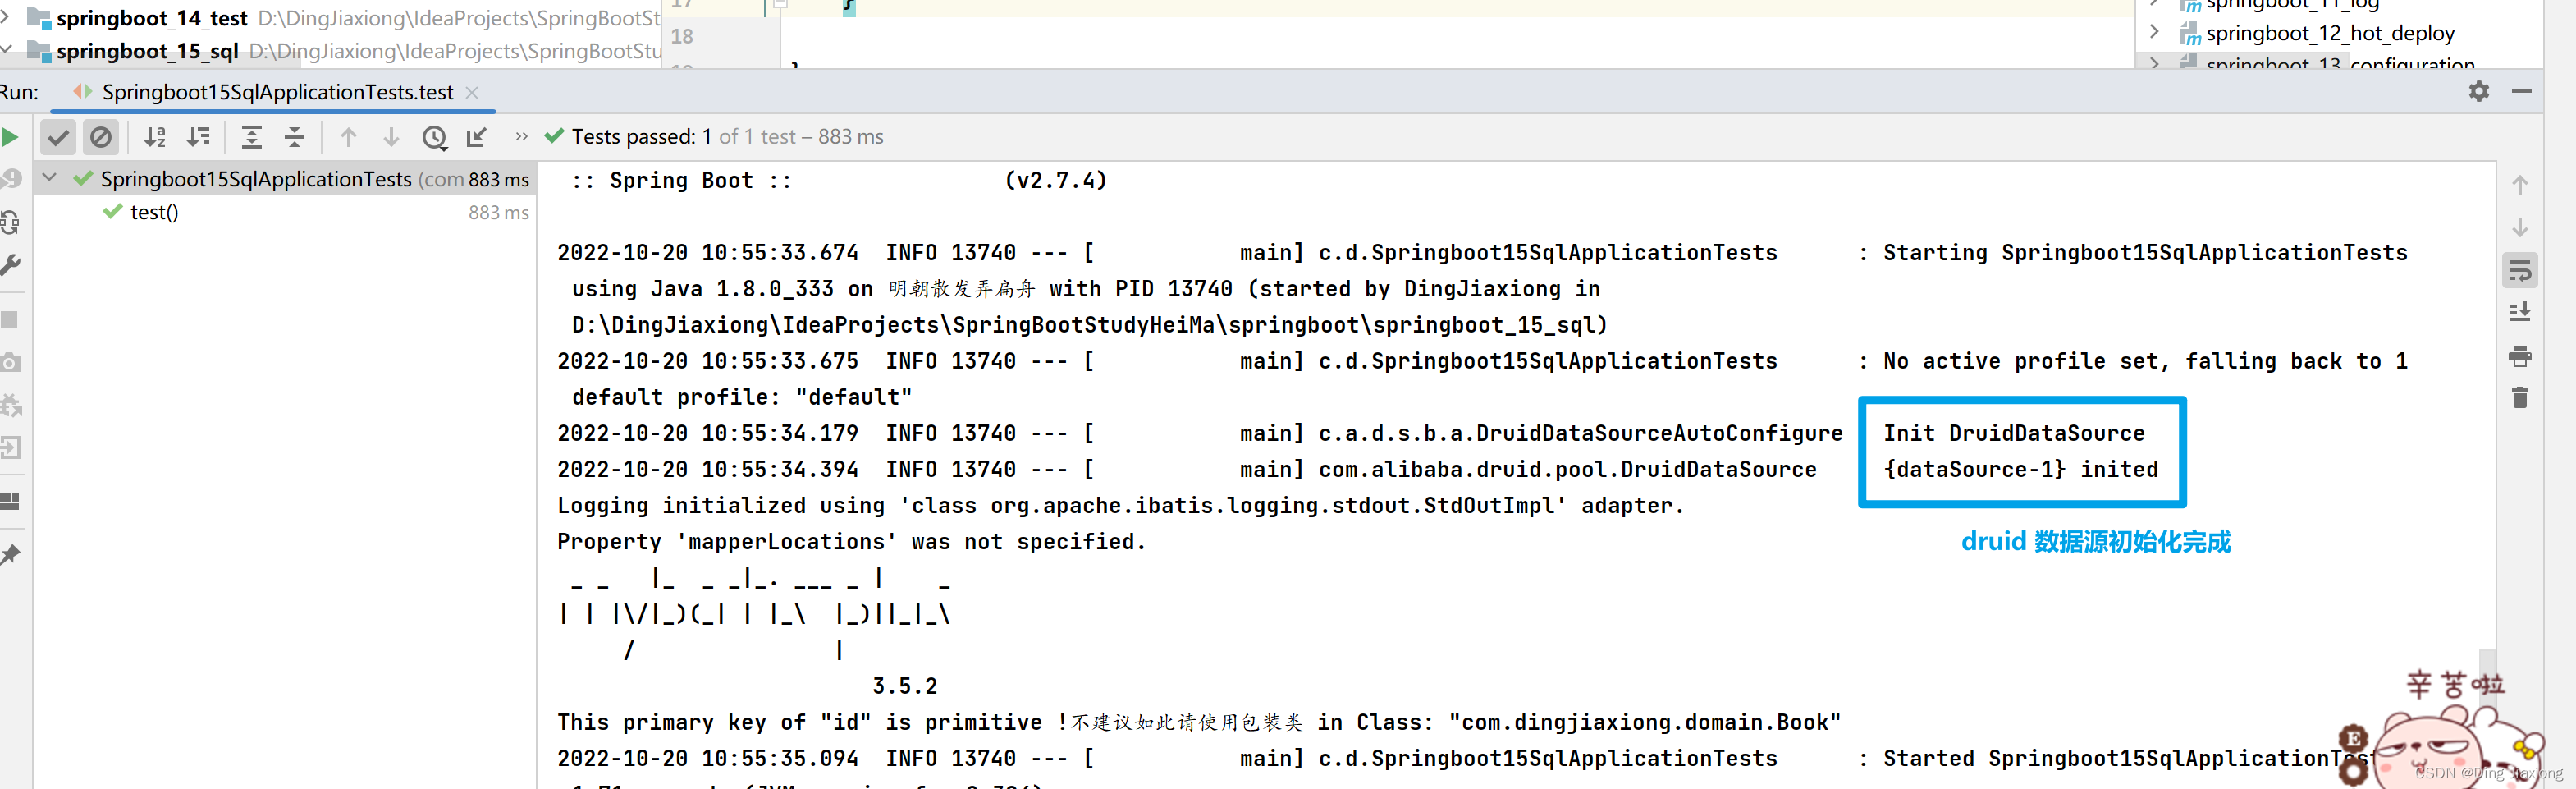The image size is (2576, 789).
Task: Toggle auto-test rerun icon
Action: pyautogui.click(x=11, y=222)
